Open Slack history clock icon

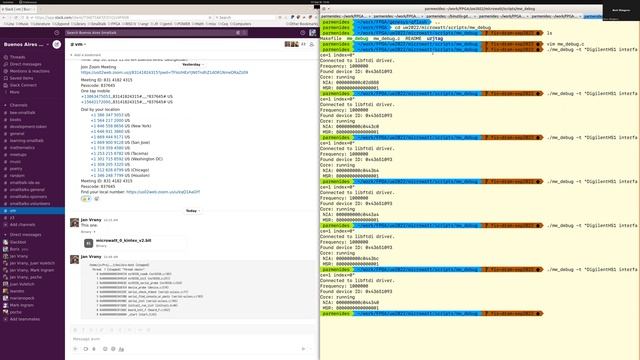click(x=57, y=33)
